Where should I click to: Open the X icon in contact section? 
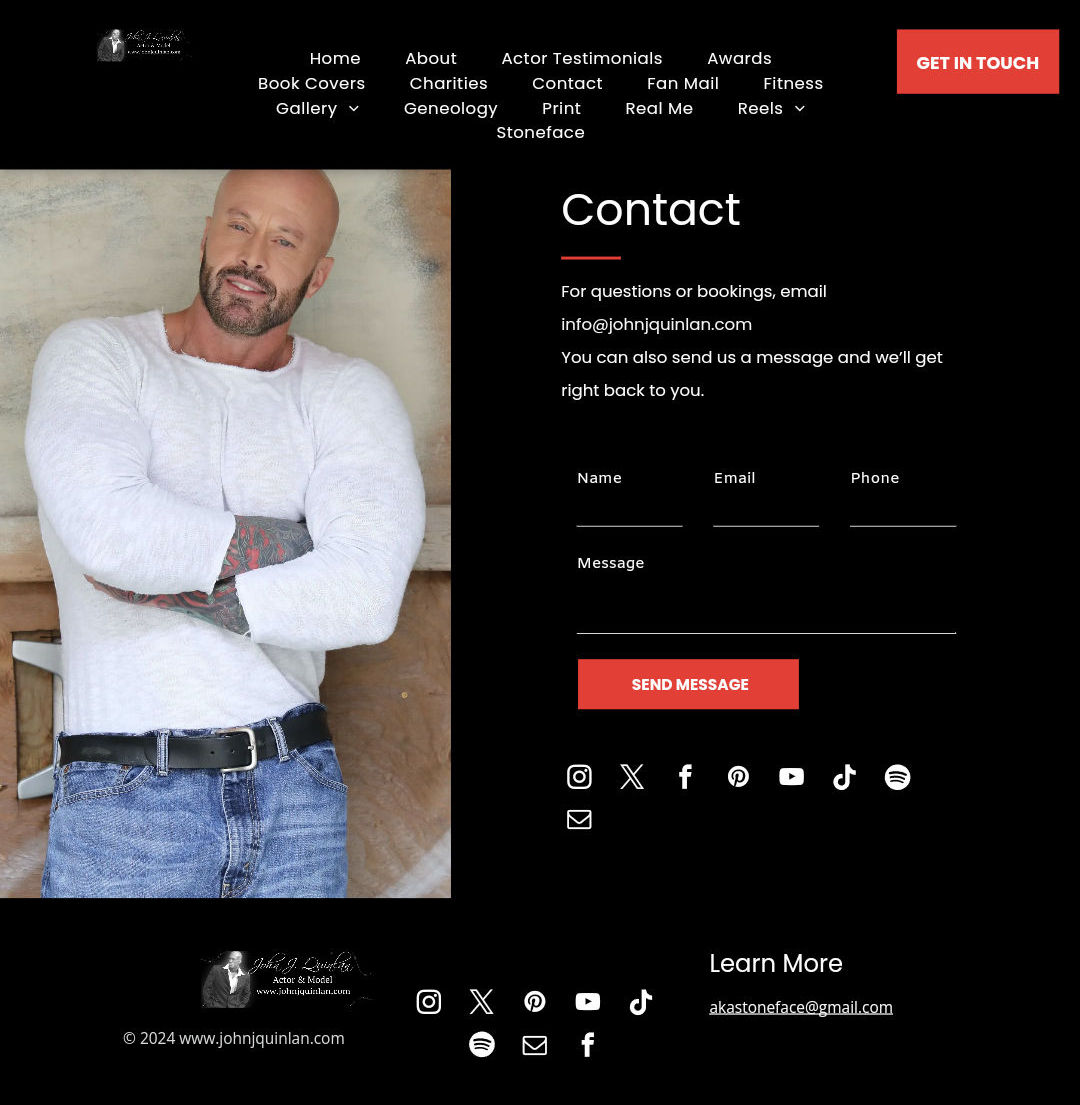point(632,777)
